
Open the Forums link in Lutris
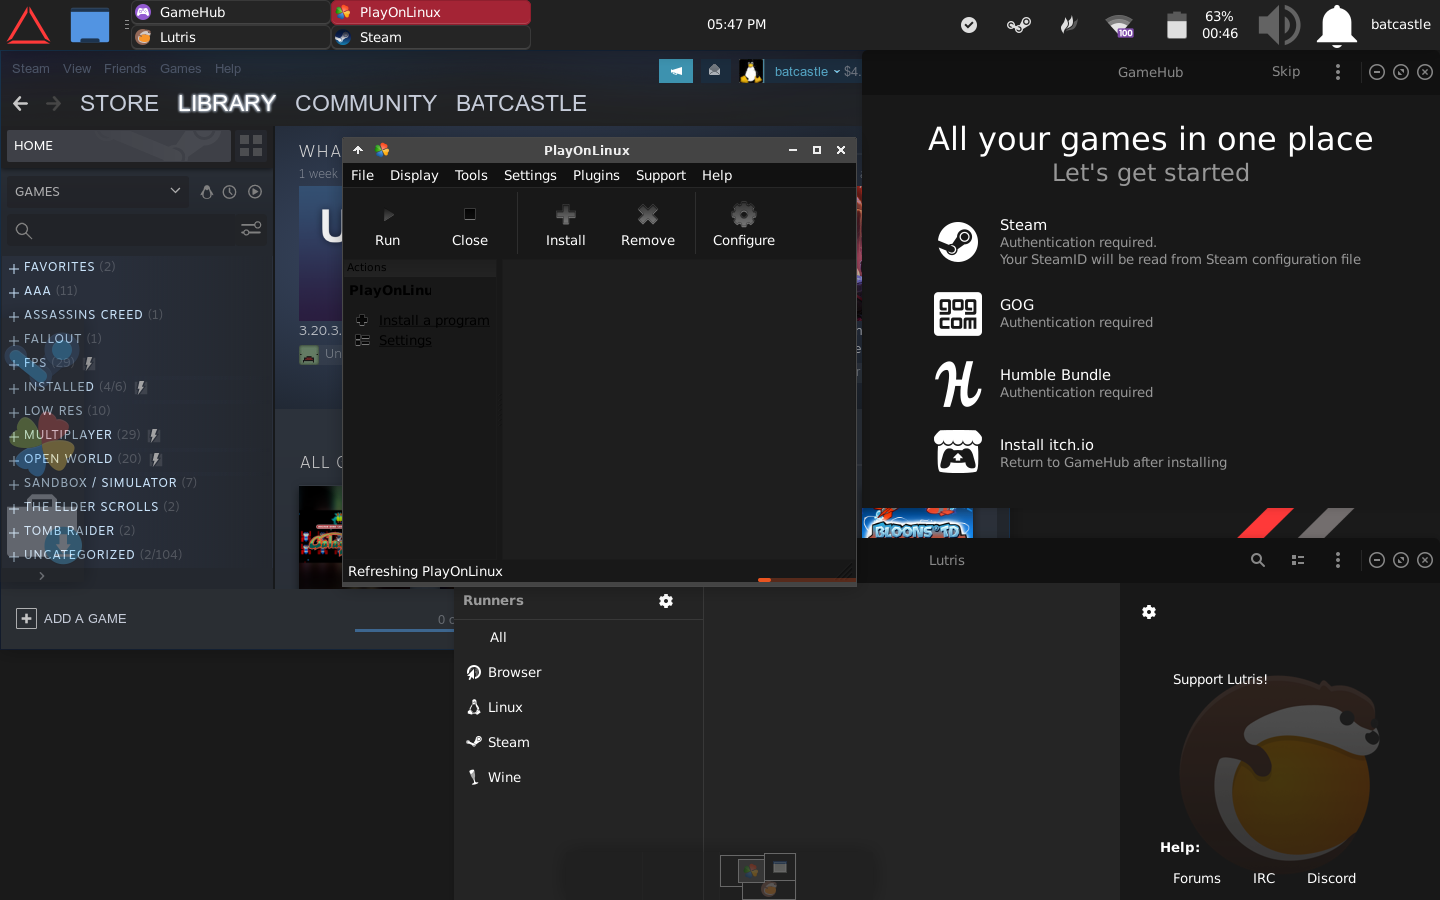click(1197, 878)
